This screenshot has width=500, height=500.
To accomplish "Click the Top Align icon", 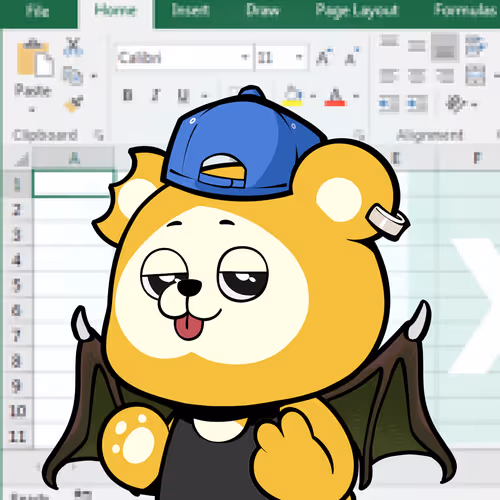I will click(389, 41).
